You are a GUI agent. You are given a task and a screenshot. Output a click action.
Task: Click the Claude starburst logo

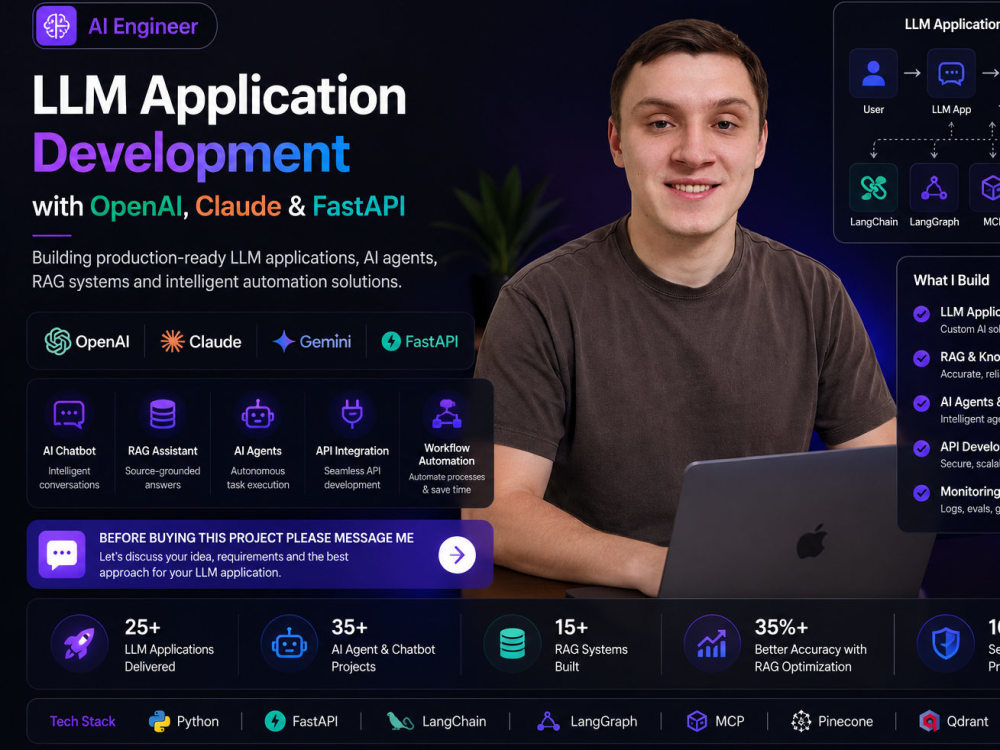coord(172,341)
